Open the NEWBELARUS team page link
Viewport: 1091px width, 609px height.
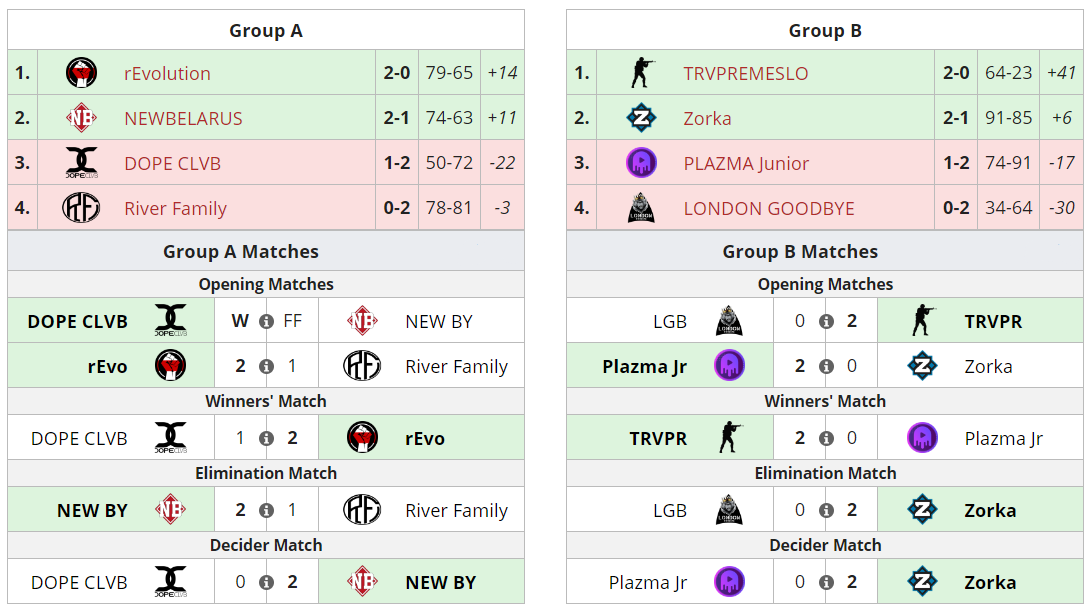[x=183, y=118]
